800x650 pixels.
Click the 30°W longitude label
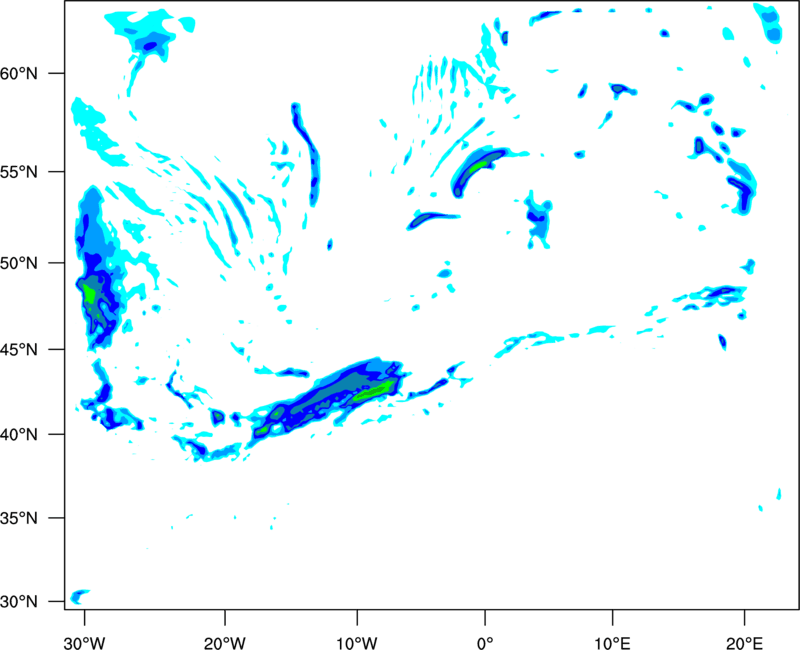click(84, 643)
